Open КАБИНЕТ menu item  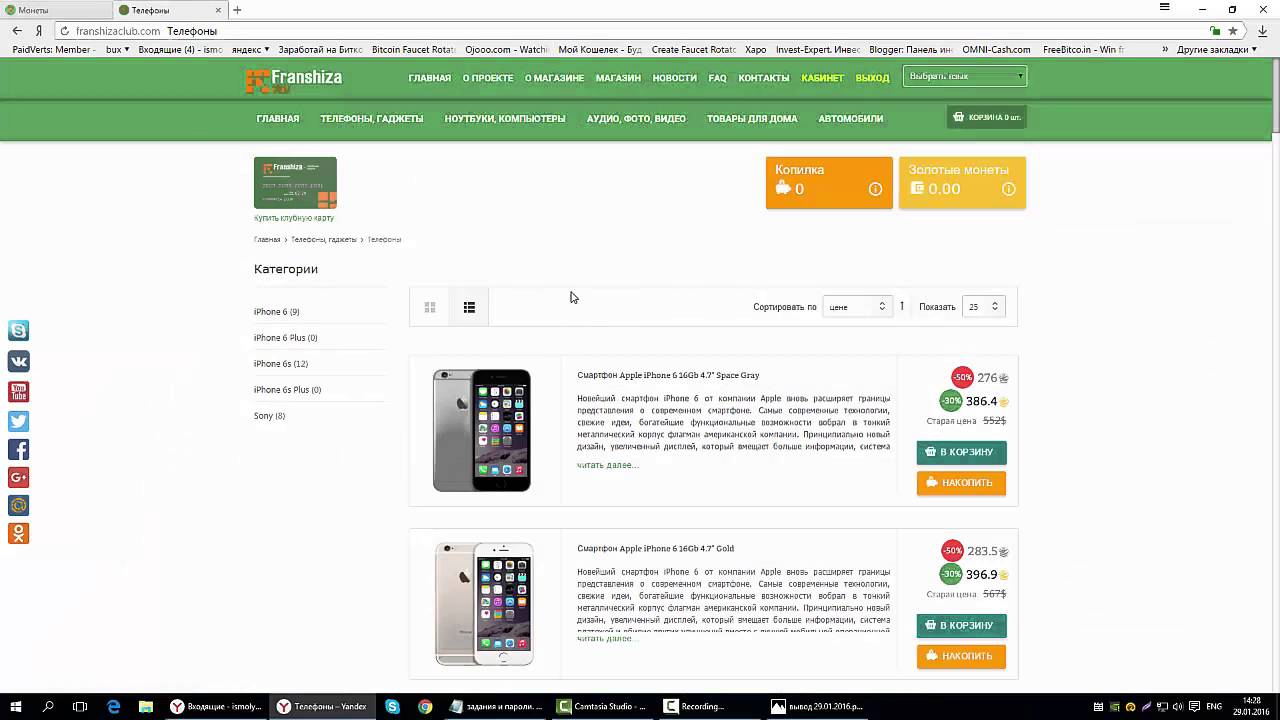[822, 78]
